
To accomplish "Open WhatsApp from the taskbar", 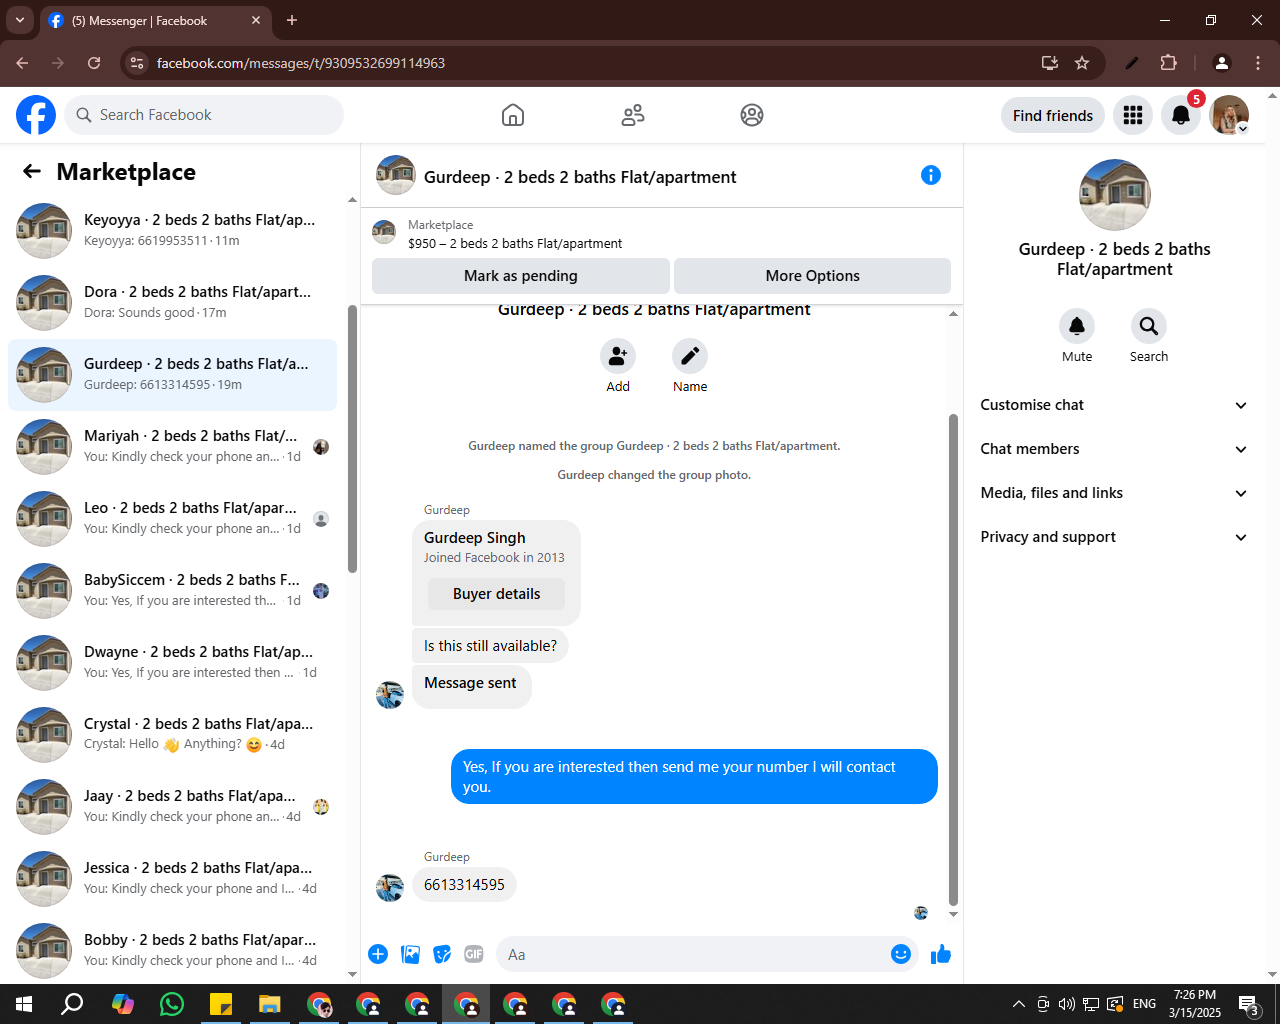I will (172, 1004).
